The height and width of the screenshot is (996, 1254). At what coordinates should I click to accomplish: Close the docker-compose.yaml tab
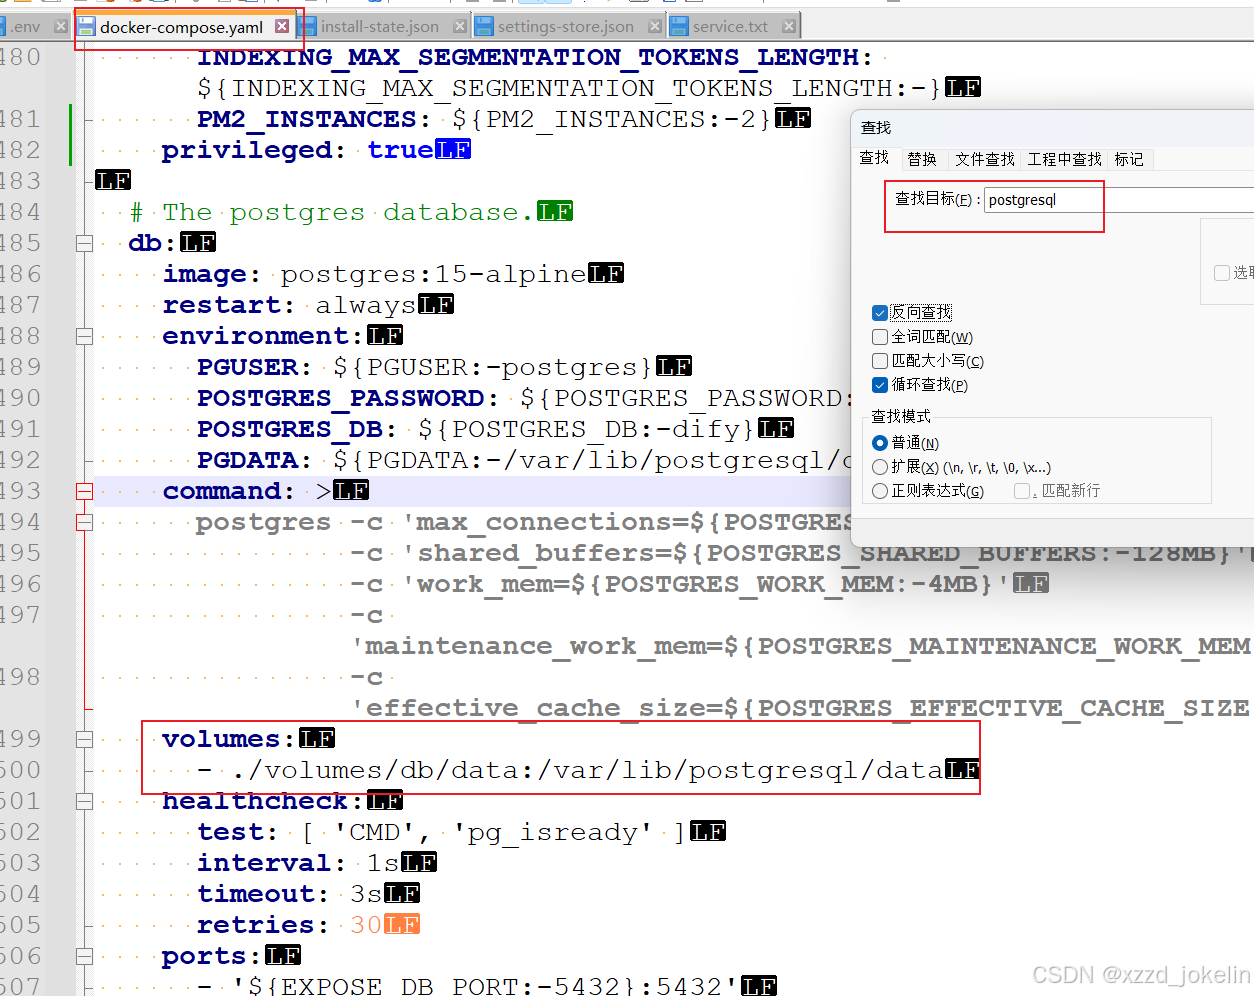click(x=283, y=27)
